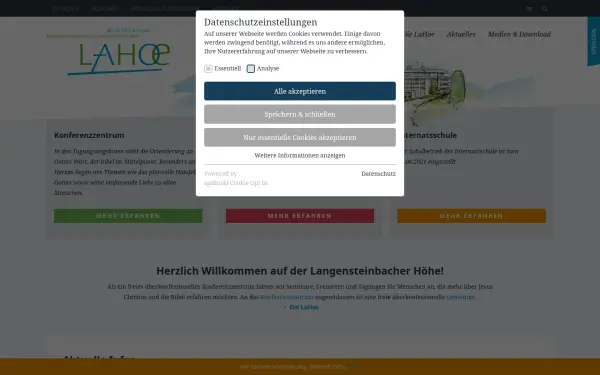
Task: Click the Konferenzzentrum card heading
Action: (x=89, y=135)
